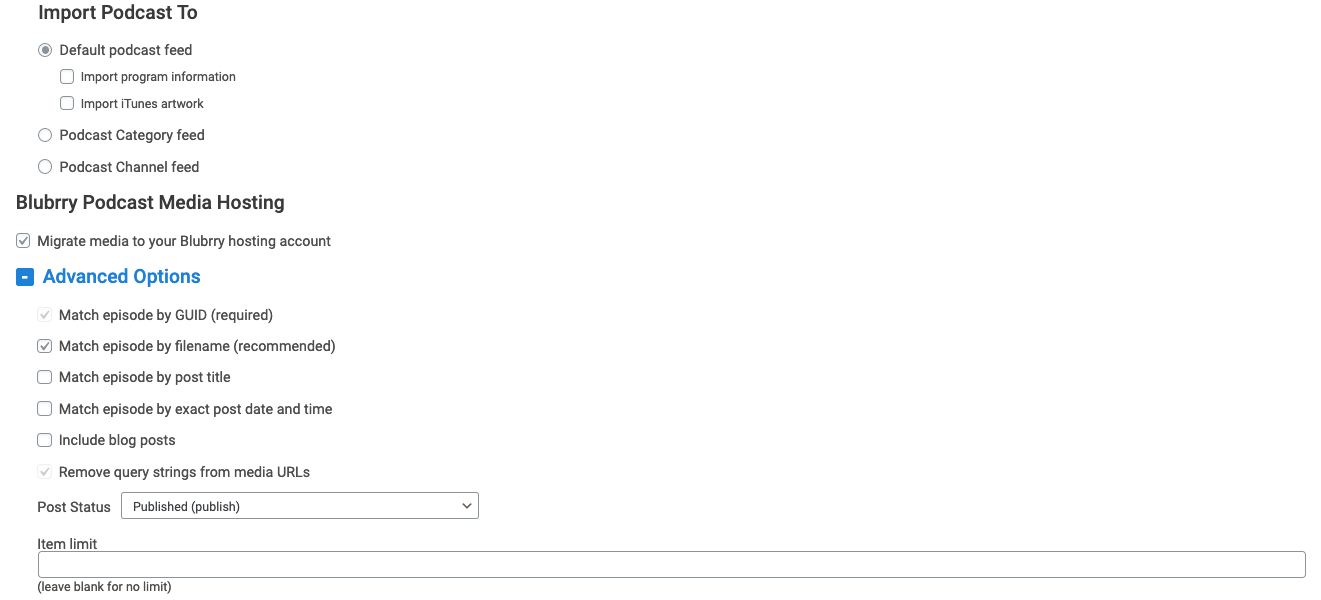Image resolution: width=1321 pixels, height=600 pixels.
Task: Open the Post Status dropdown showing Published
Action: (300, 506)
